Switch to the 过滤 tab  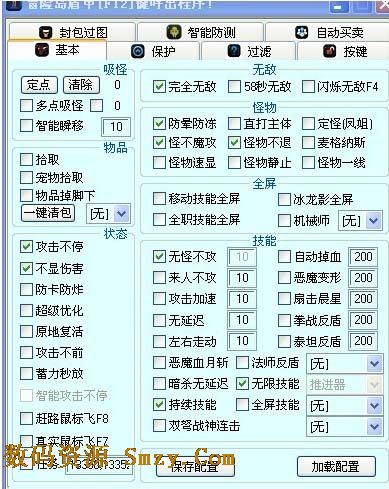248,51
